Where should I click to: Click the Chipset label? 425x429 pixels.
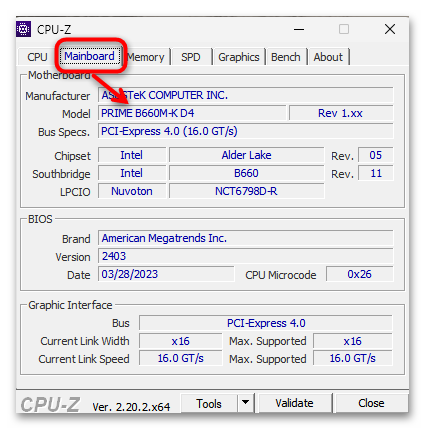[x=72, y=156]
